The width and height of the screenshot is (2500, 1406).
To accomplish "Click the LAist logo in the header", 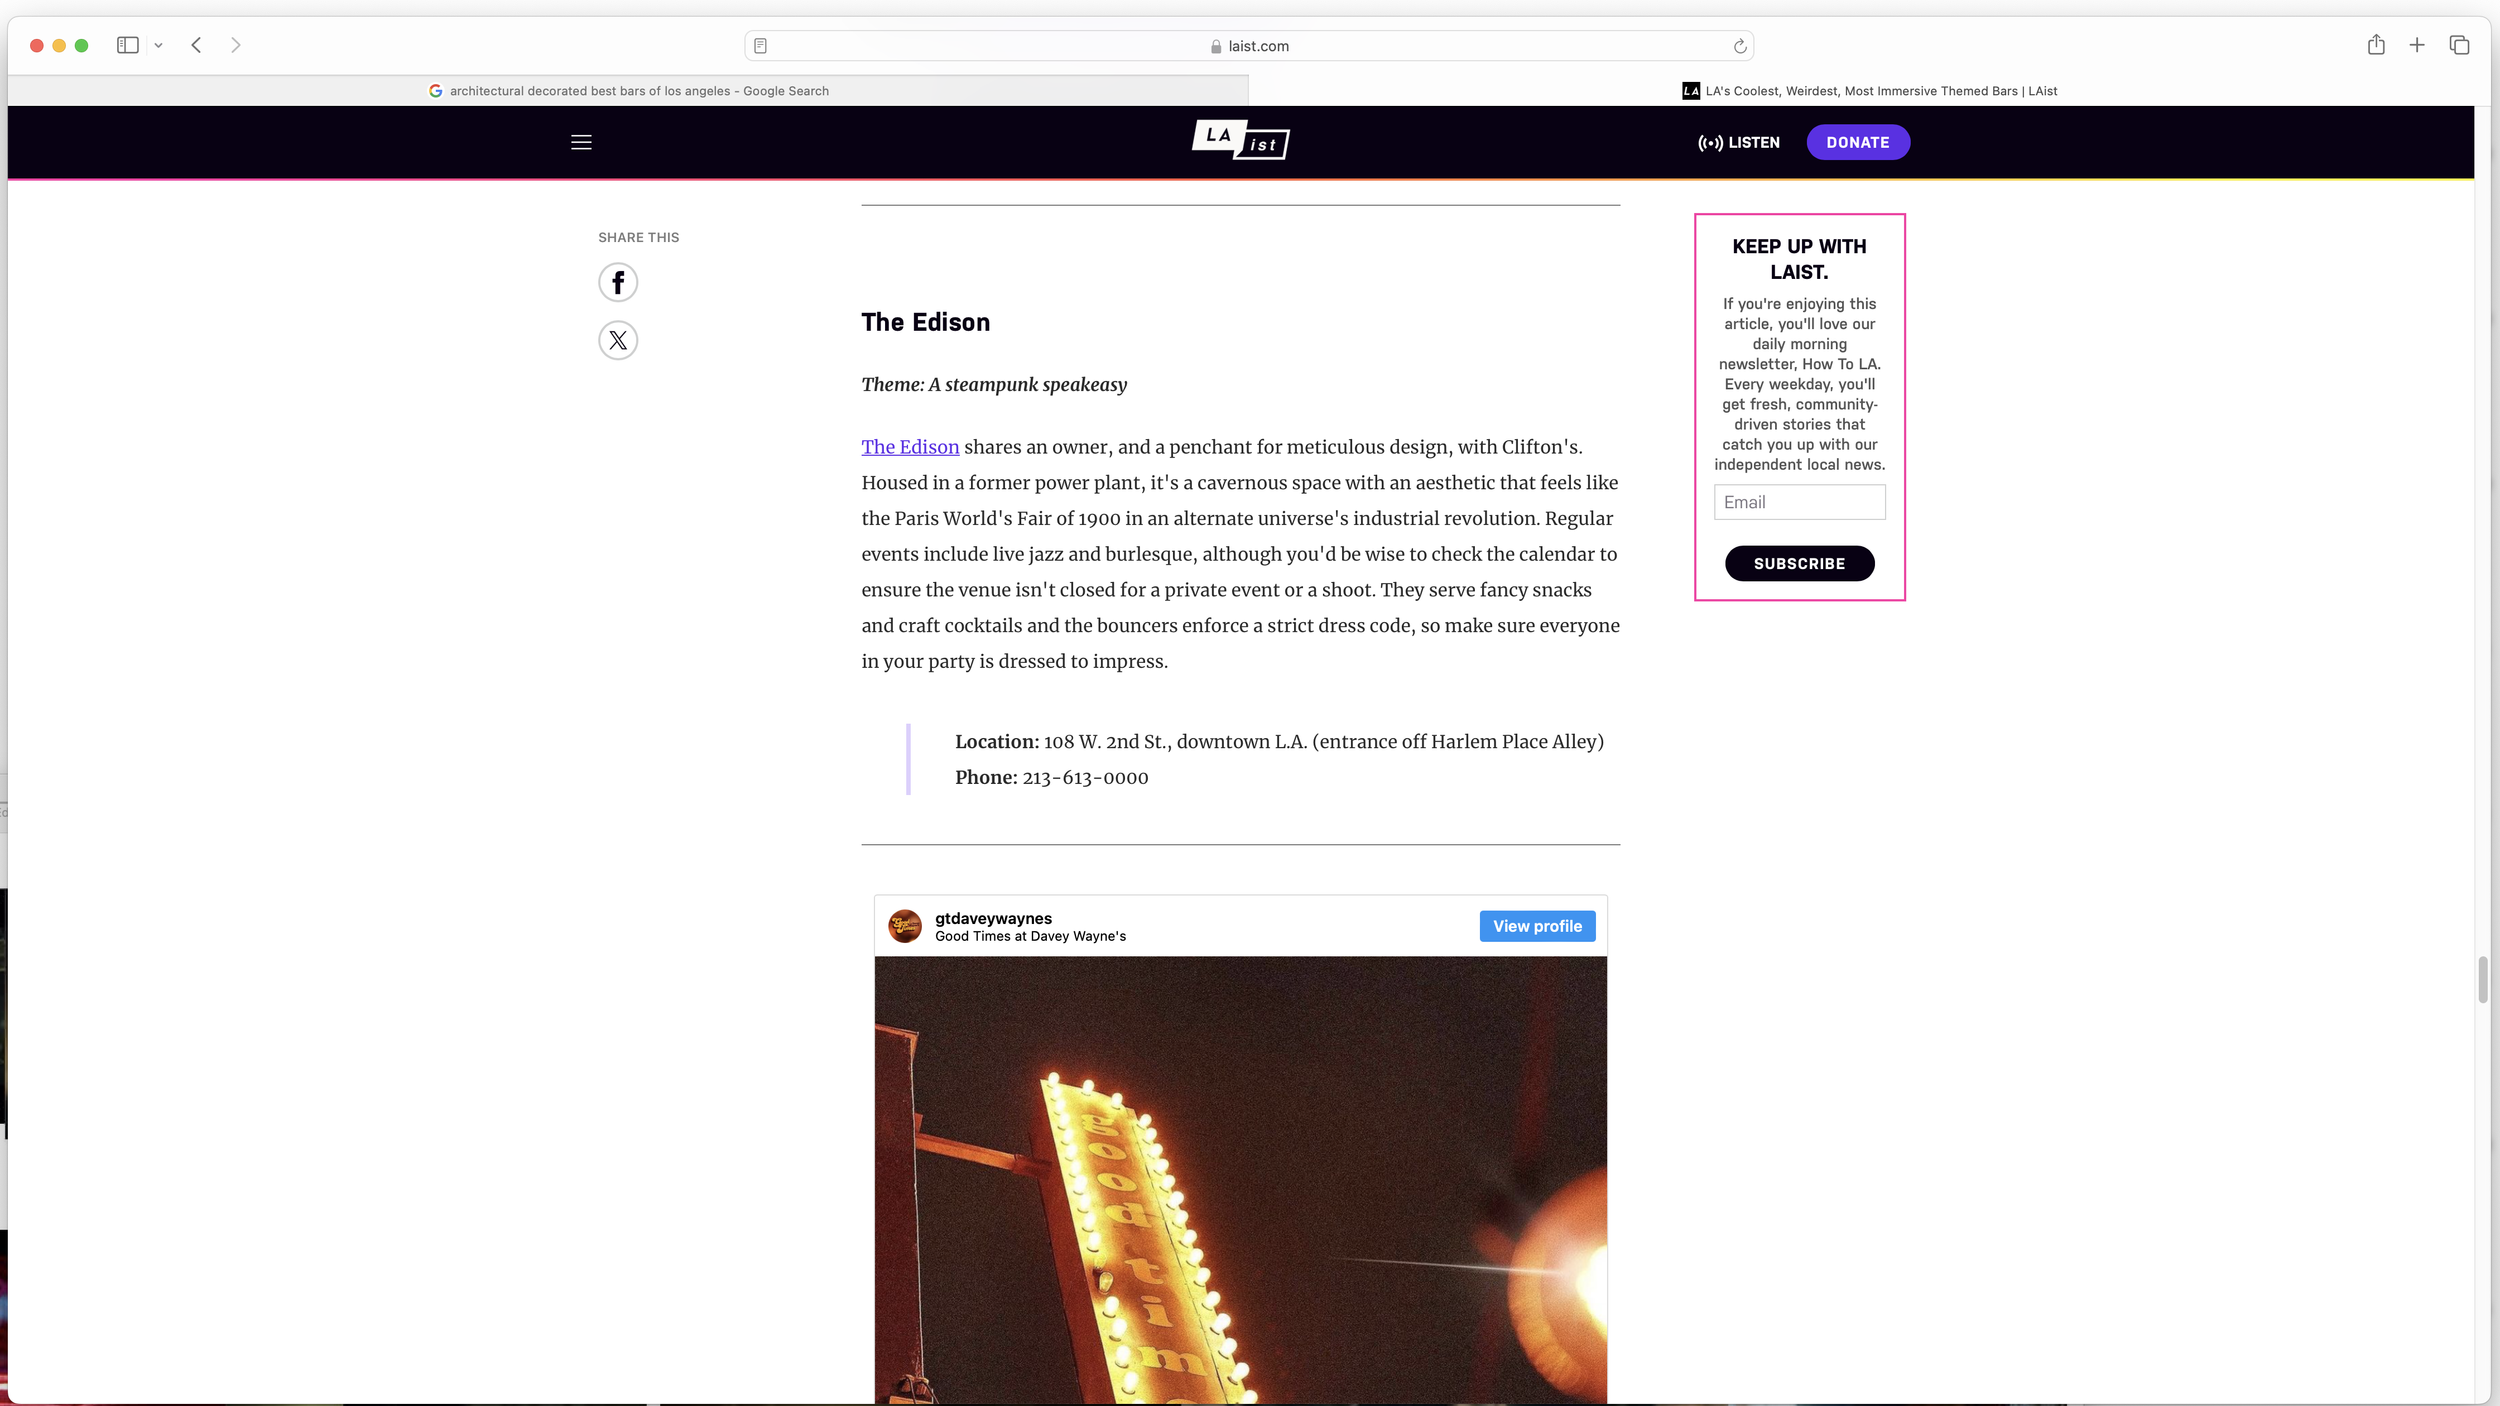I will [x=1240, y=140].
